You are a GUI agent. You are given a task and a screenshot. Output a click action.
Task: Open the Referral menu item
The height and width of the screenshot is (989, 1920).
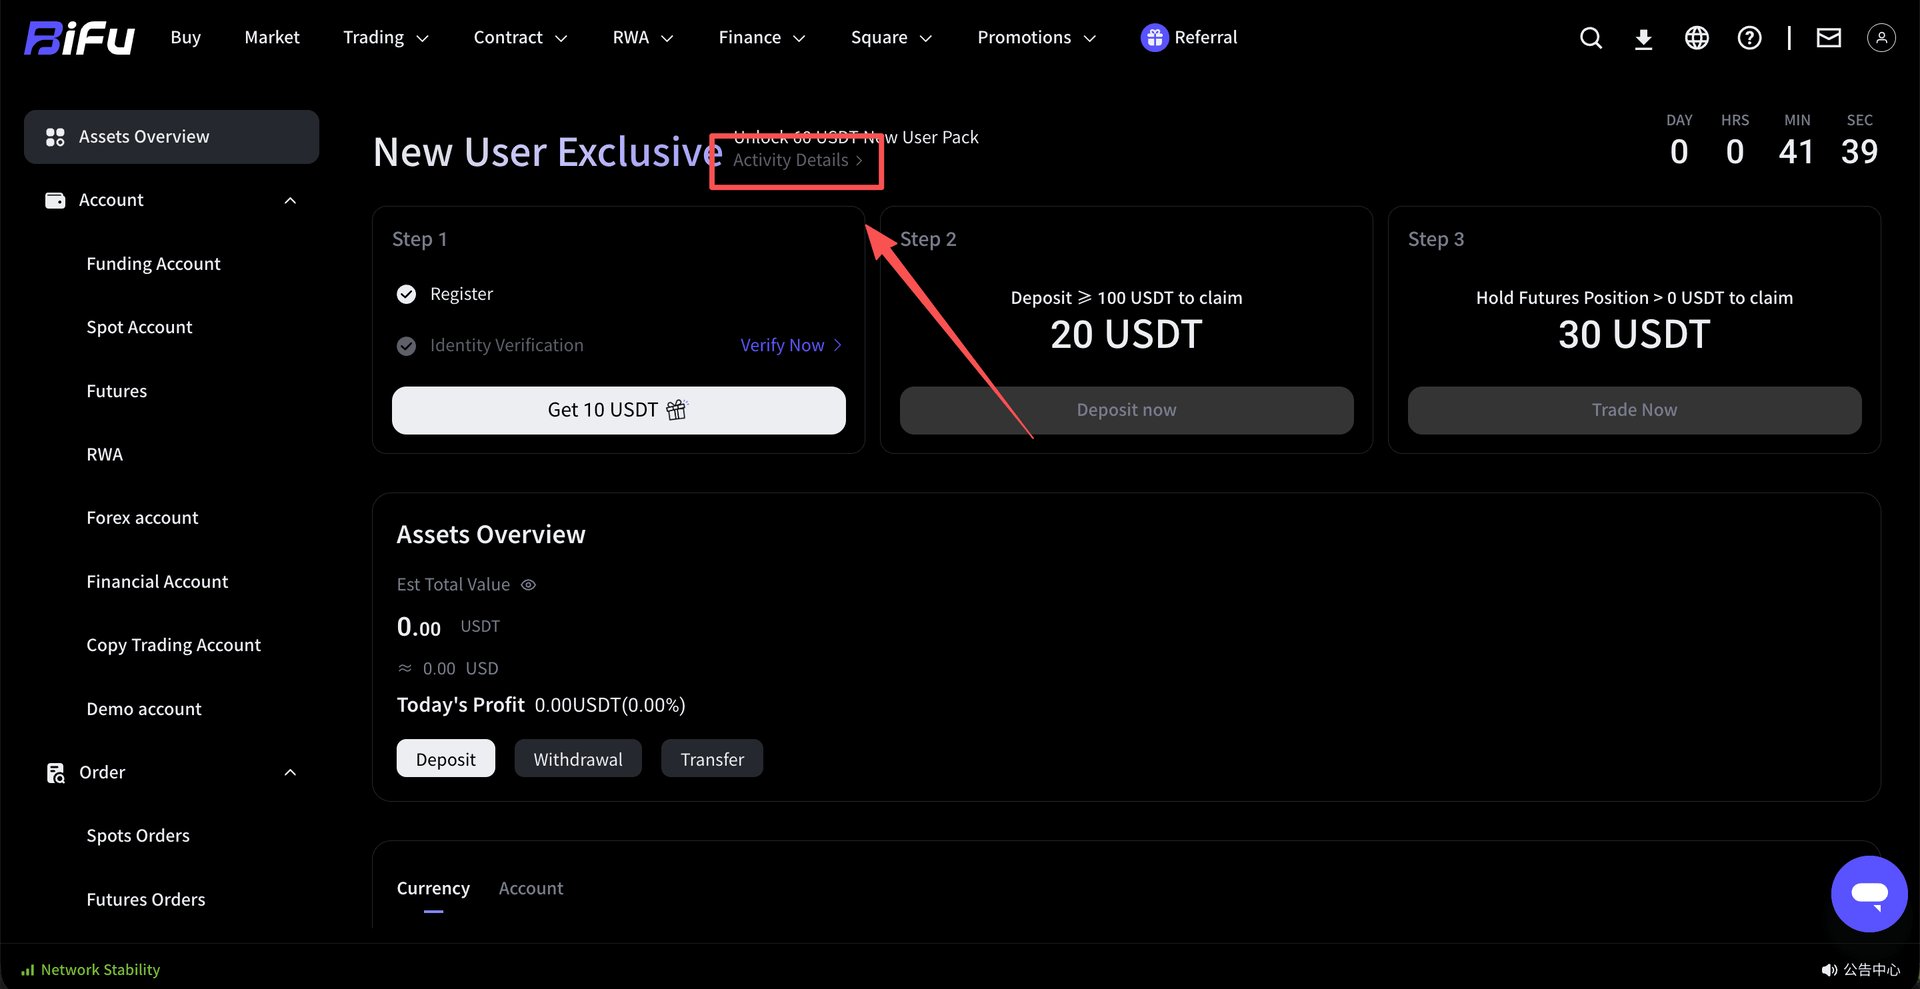1189,38
